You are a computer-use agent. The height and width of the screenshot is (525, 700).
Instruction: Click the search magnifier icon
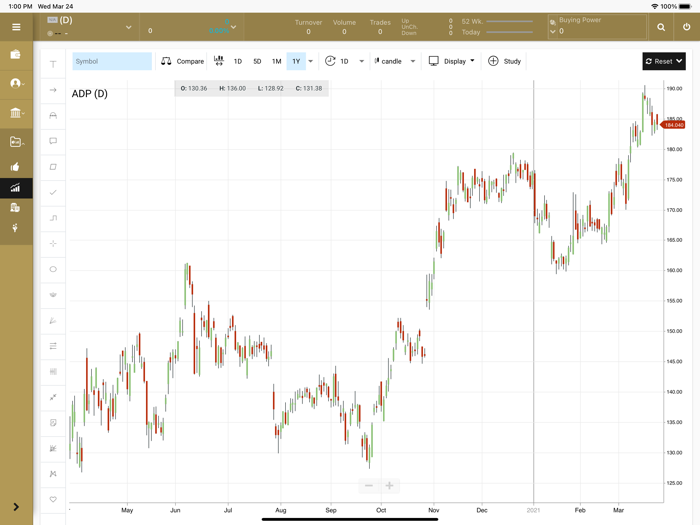(x=661, y=27)
